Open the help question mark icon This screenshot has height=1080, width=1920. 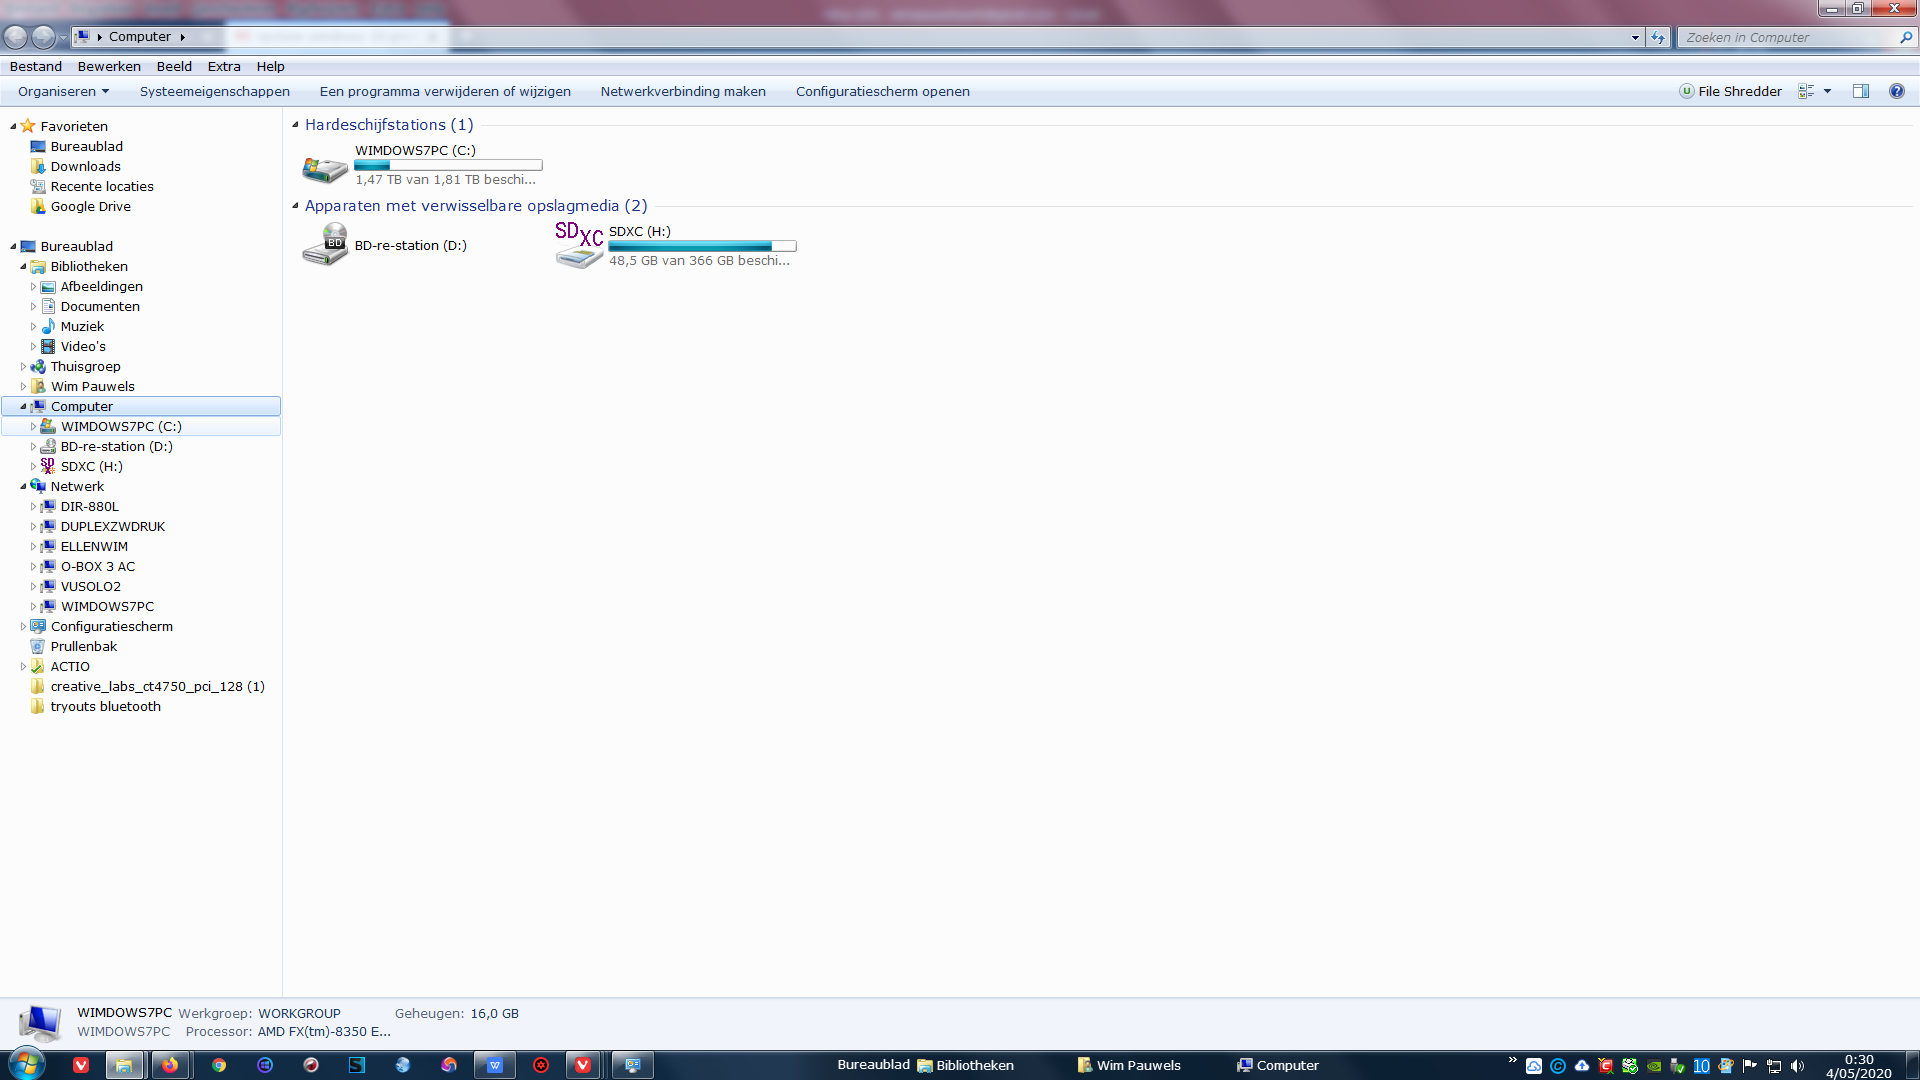pyautogui.click(x=1896, y=91)
